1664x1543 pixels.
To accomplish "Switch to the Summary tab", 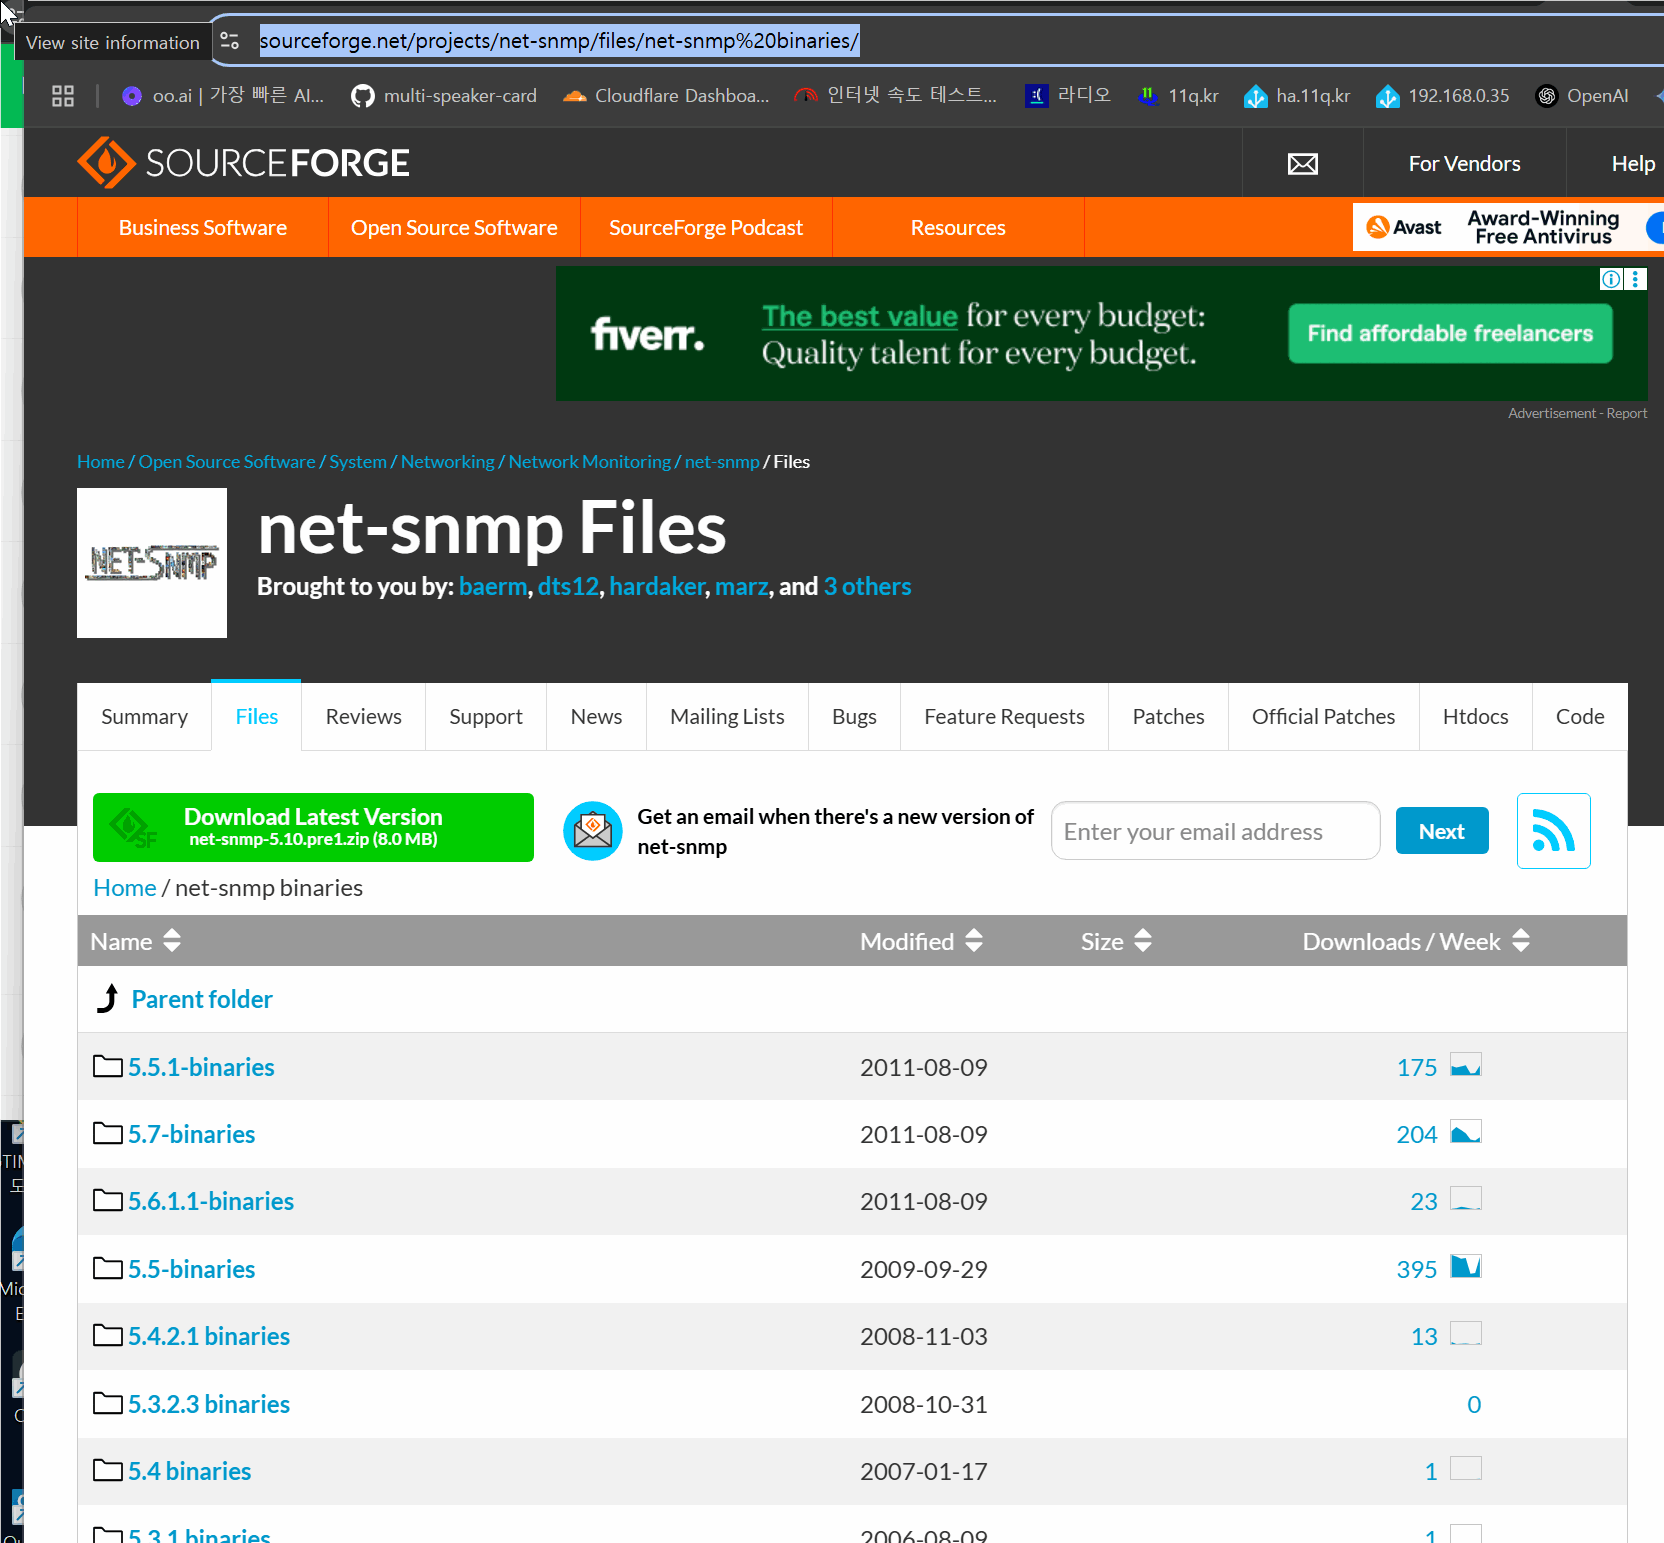I will [144, 716].
